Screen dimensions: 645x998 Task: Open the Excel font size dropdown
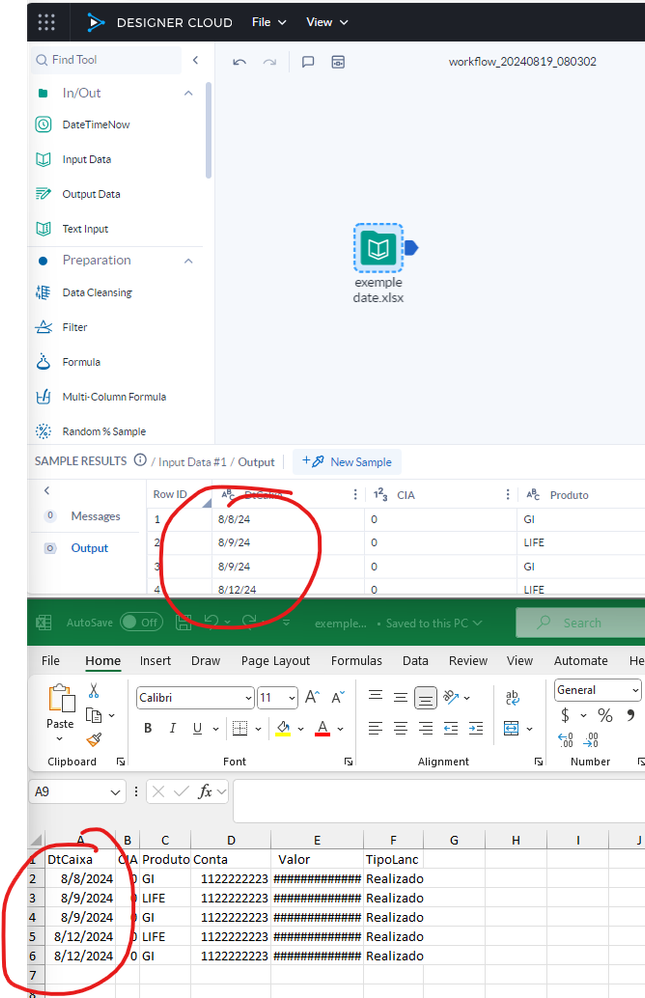tap(292, 698)
